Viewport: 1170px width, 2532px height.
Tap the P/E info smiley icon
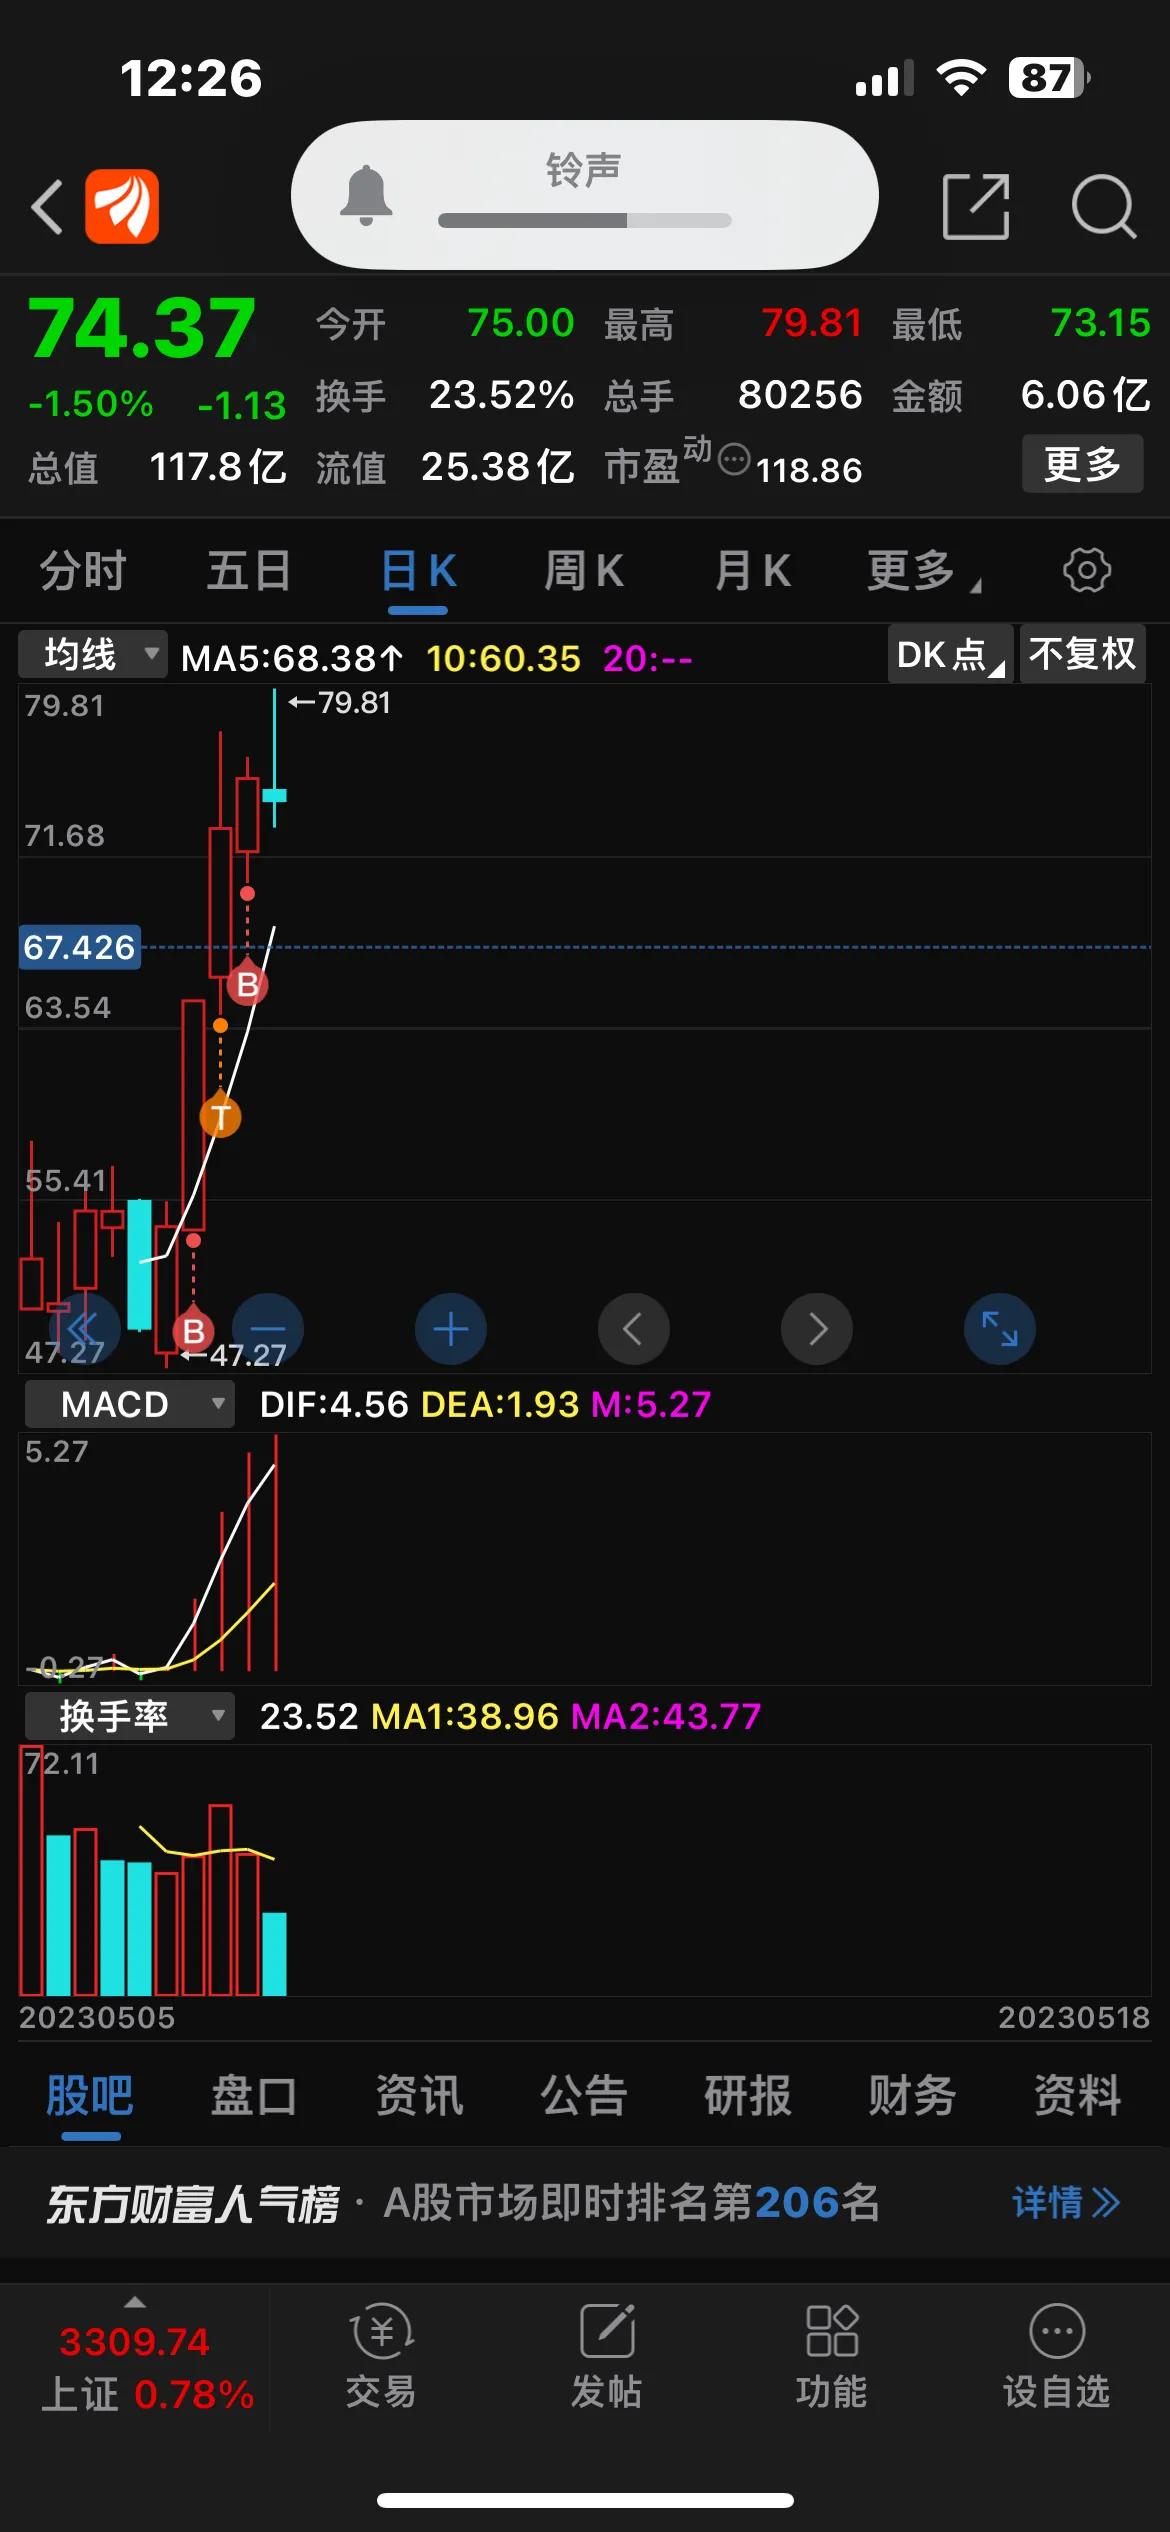(735, 460)
